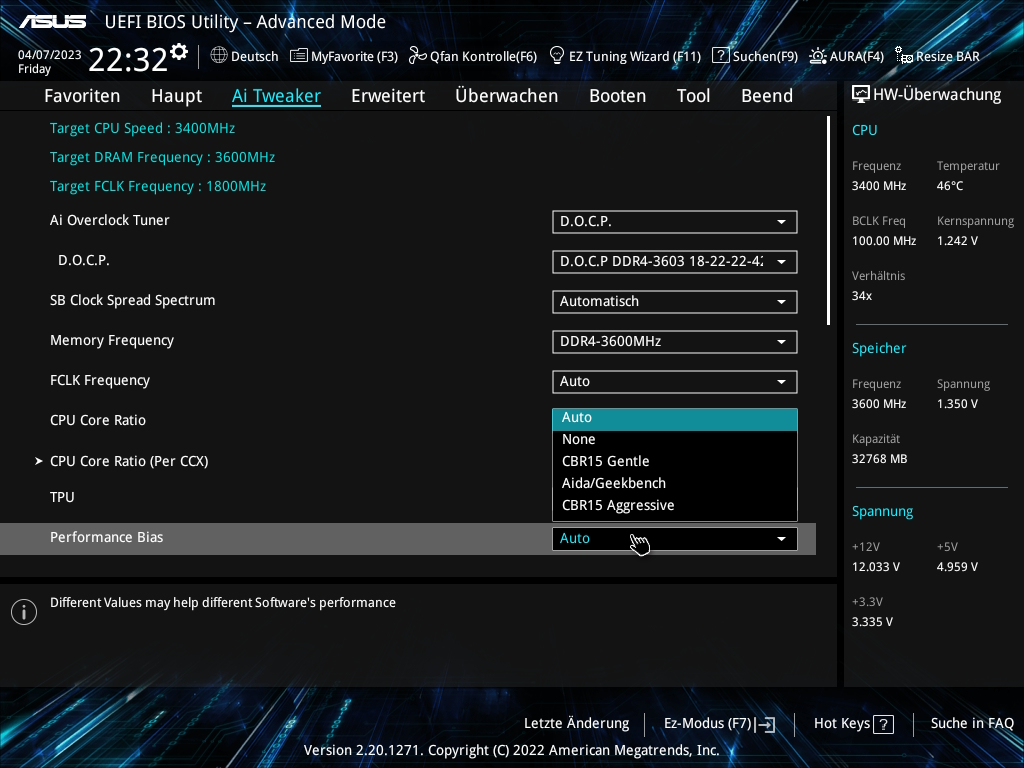Open the Beend exit tab
Image resolution: width=1024 pixels, height=768 pixels.
[767, 96]
